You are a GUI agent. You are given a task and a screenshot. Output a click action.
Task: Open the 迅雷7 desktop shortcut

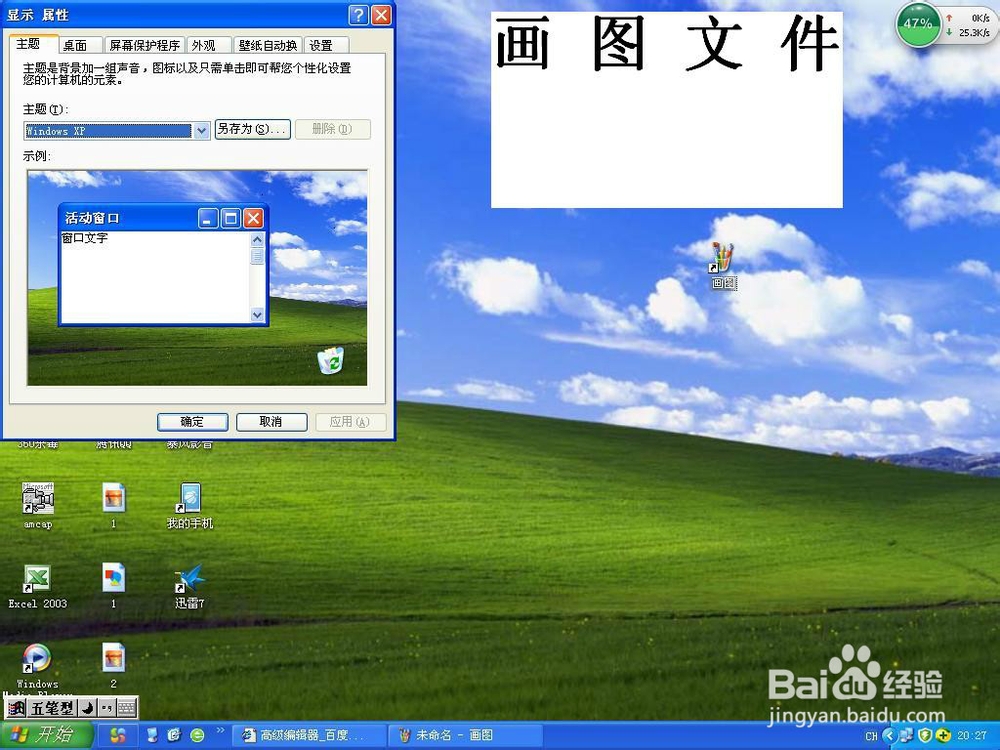click(x=189, y=586)
